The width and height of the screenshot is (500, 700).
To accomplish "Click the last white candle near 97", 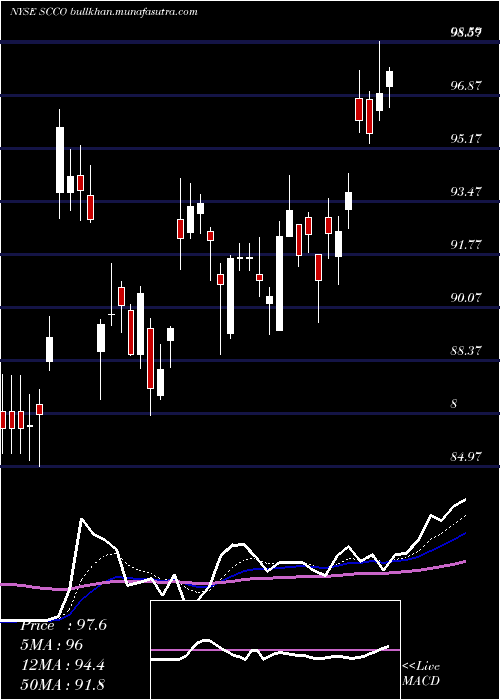I will [390, 79].
